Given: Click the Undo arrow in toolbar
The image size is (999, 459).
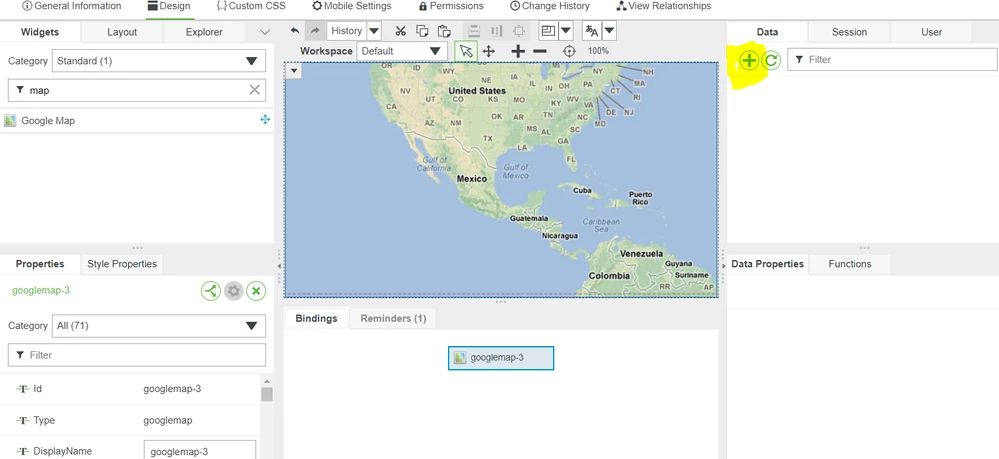Looking at the screenshot, I should click(294, 31).
